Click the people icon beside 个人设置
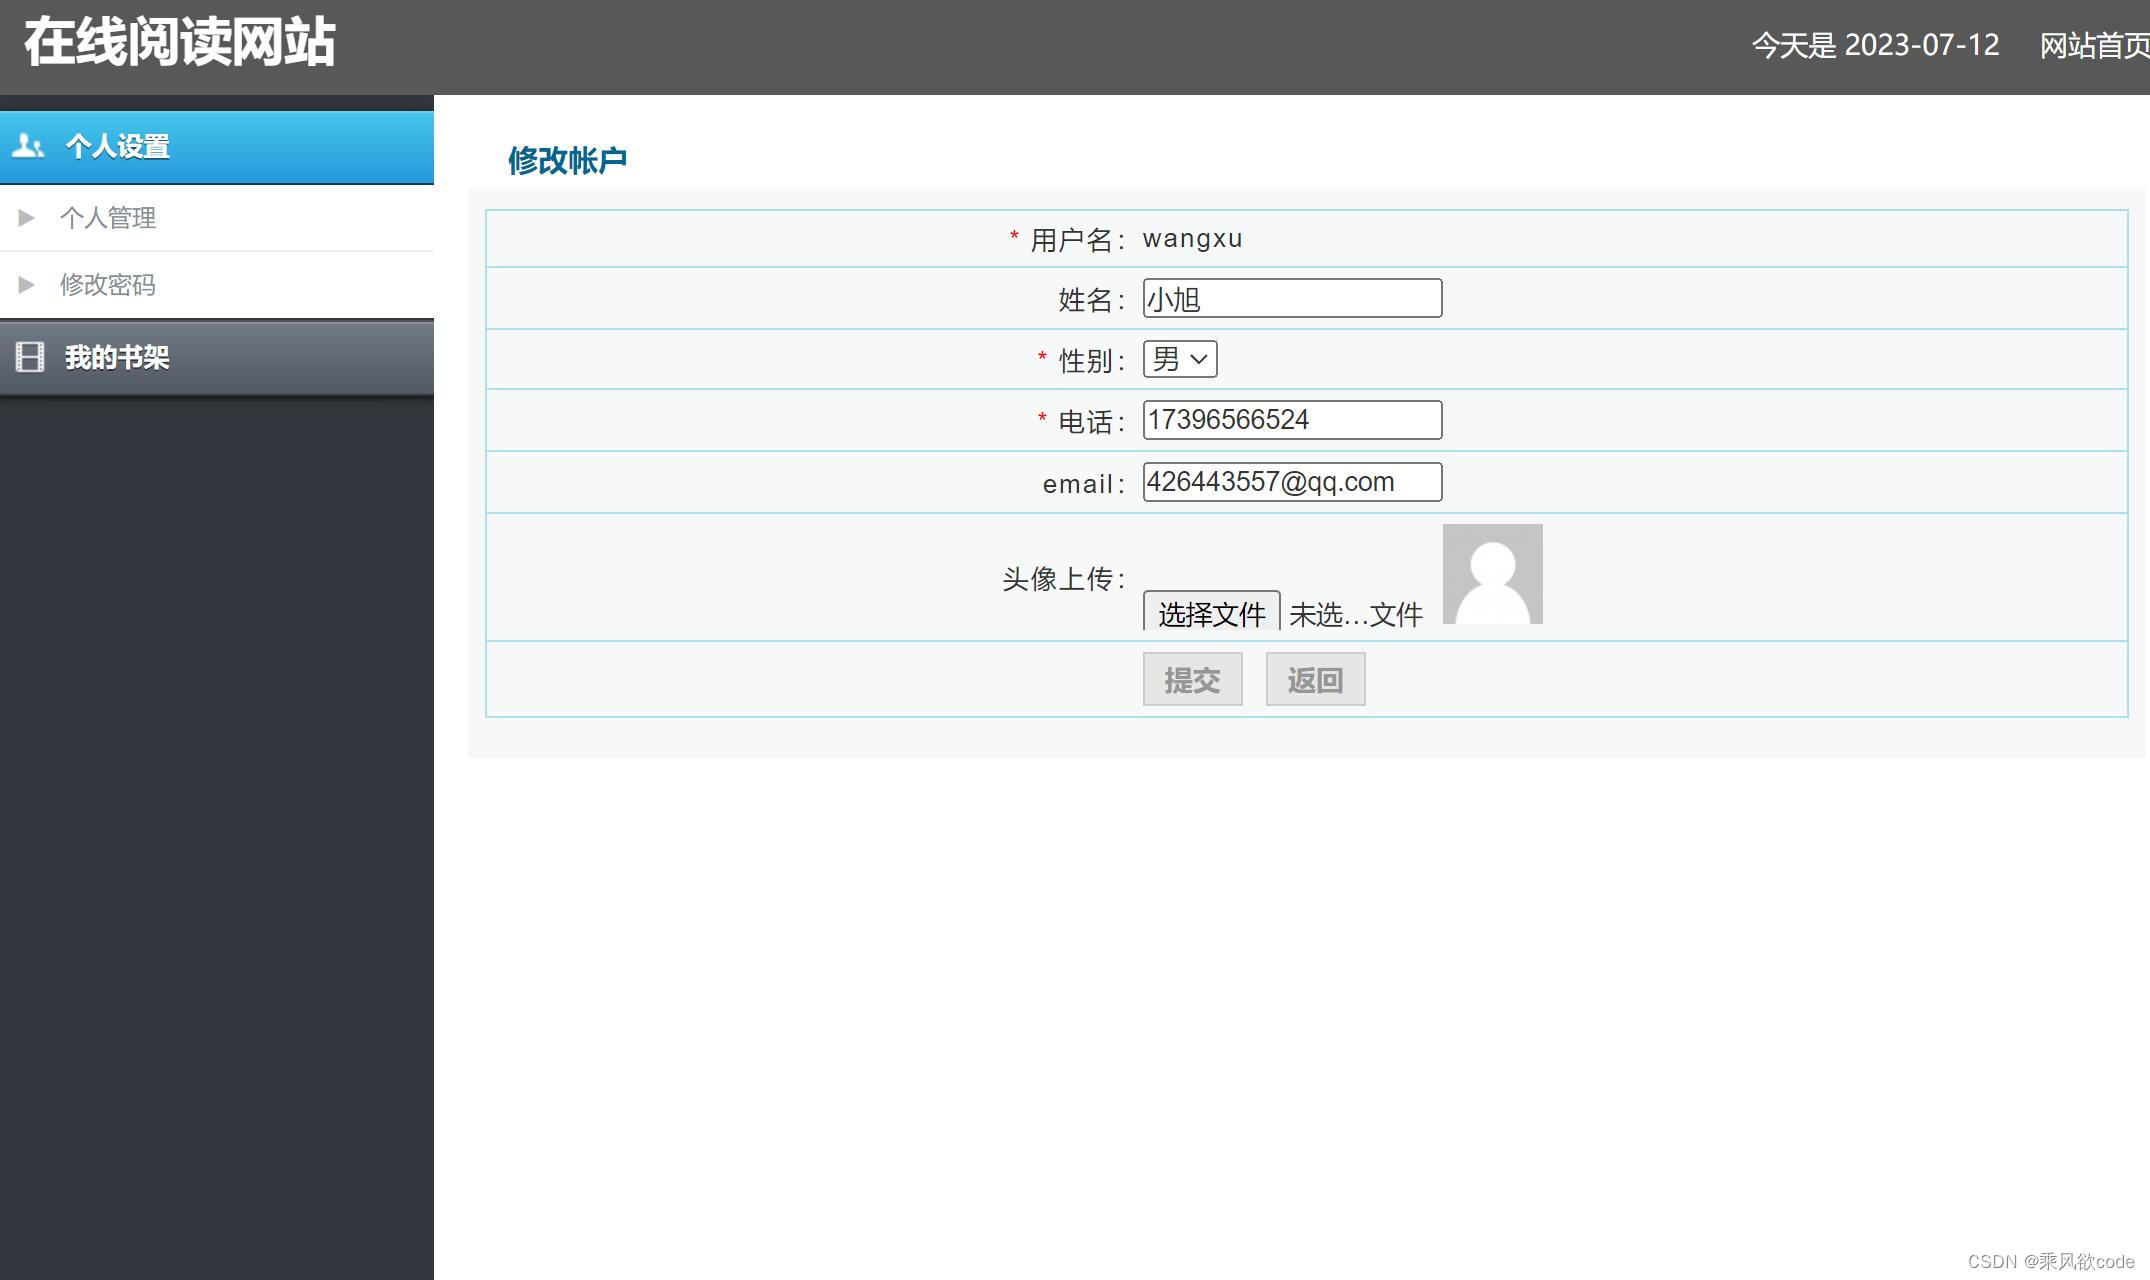This screenshot has width=2150, height=1280. pyautogui.click(x=28, y=147)
